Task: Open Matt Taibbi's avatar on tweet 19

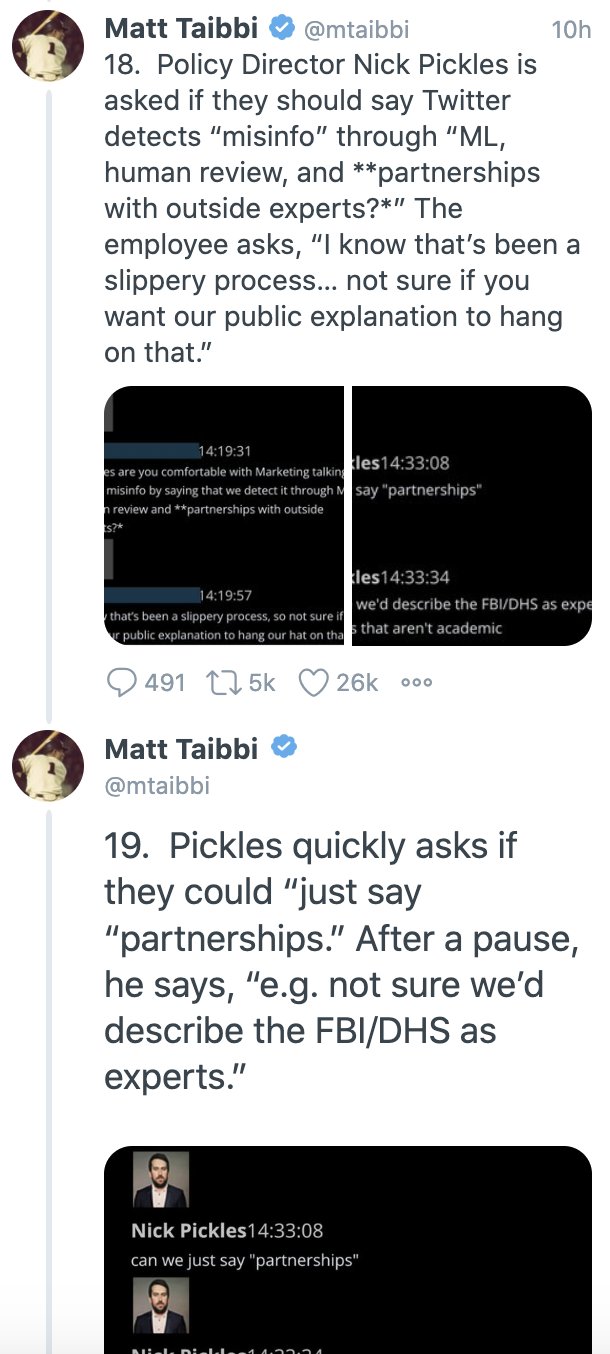Action: [x=47, y=766]
